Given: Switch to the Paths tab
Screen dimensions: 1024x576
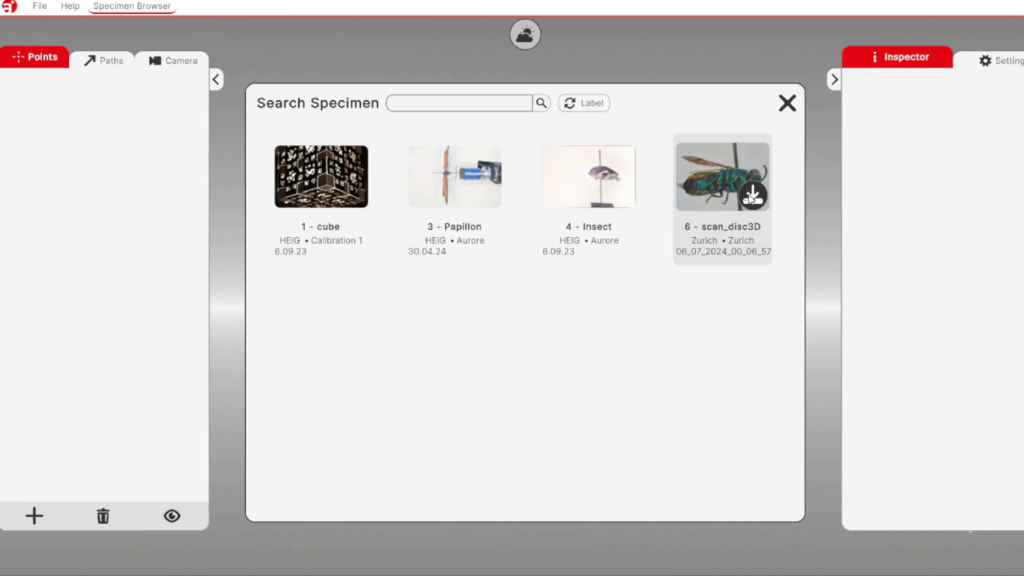Looking at the screenshot, I should 103,61.
